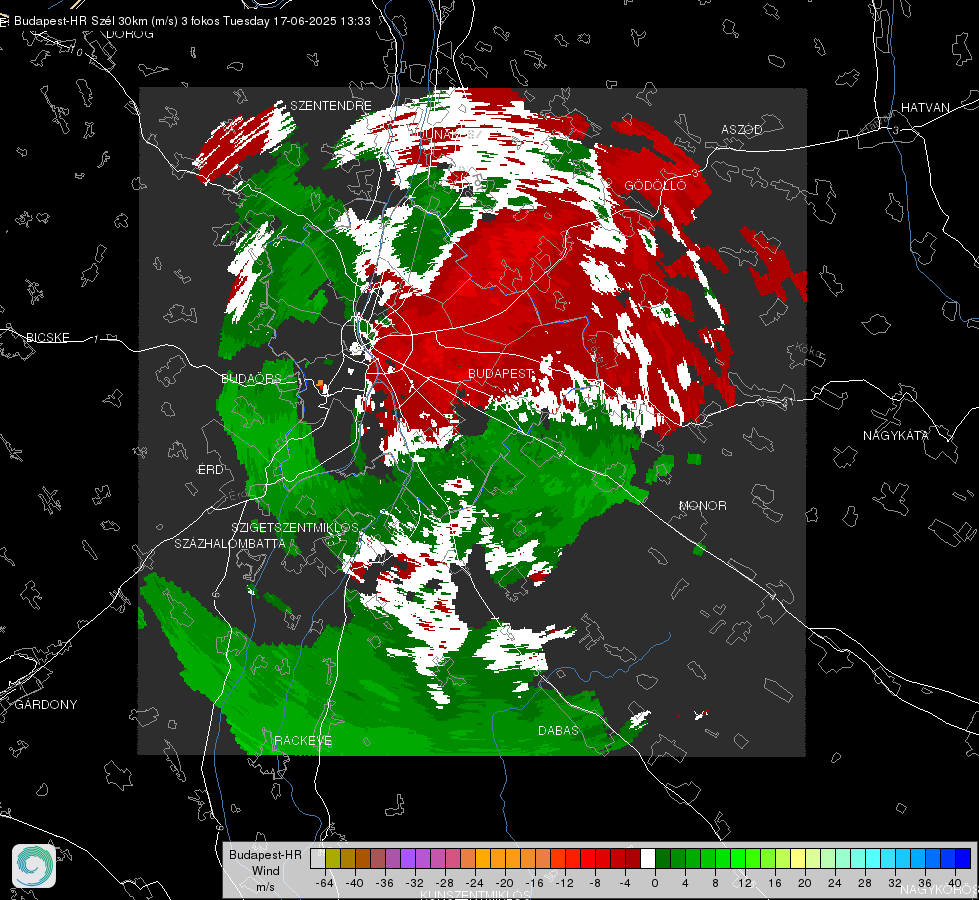The image size is (979, 900).
Task: Click the '-16' legend value
Action: pos(534,883)
